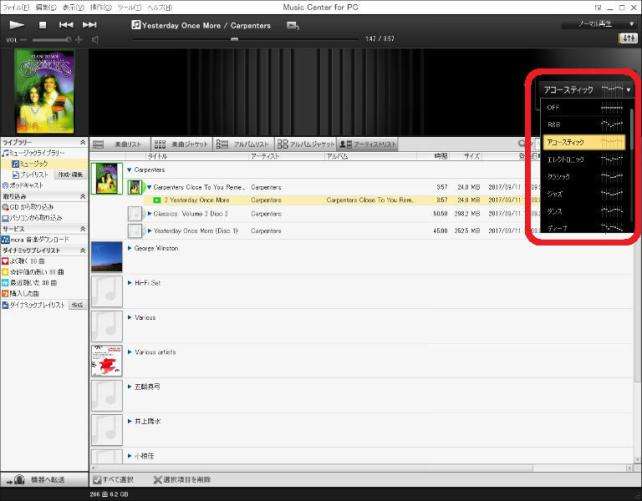642x501 pixels.
Task: Expand the Hi-Fi Set artist group
Action: [x=129, y=283]
